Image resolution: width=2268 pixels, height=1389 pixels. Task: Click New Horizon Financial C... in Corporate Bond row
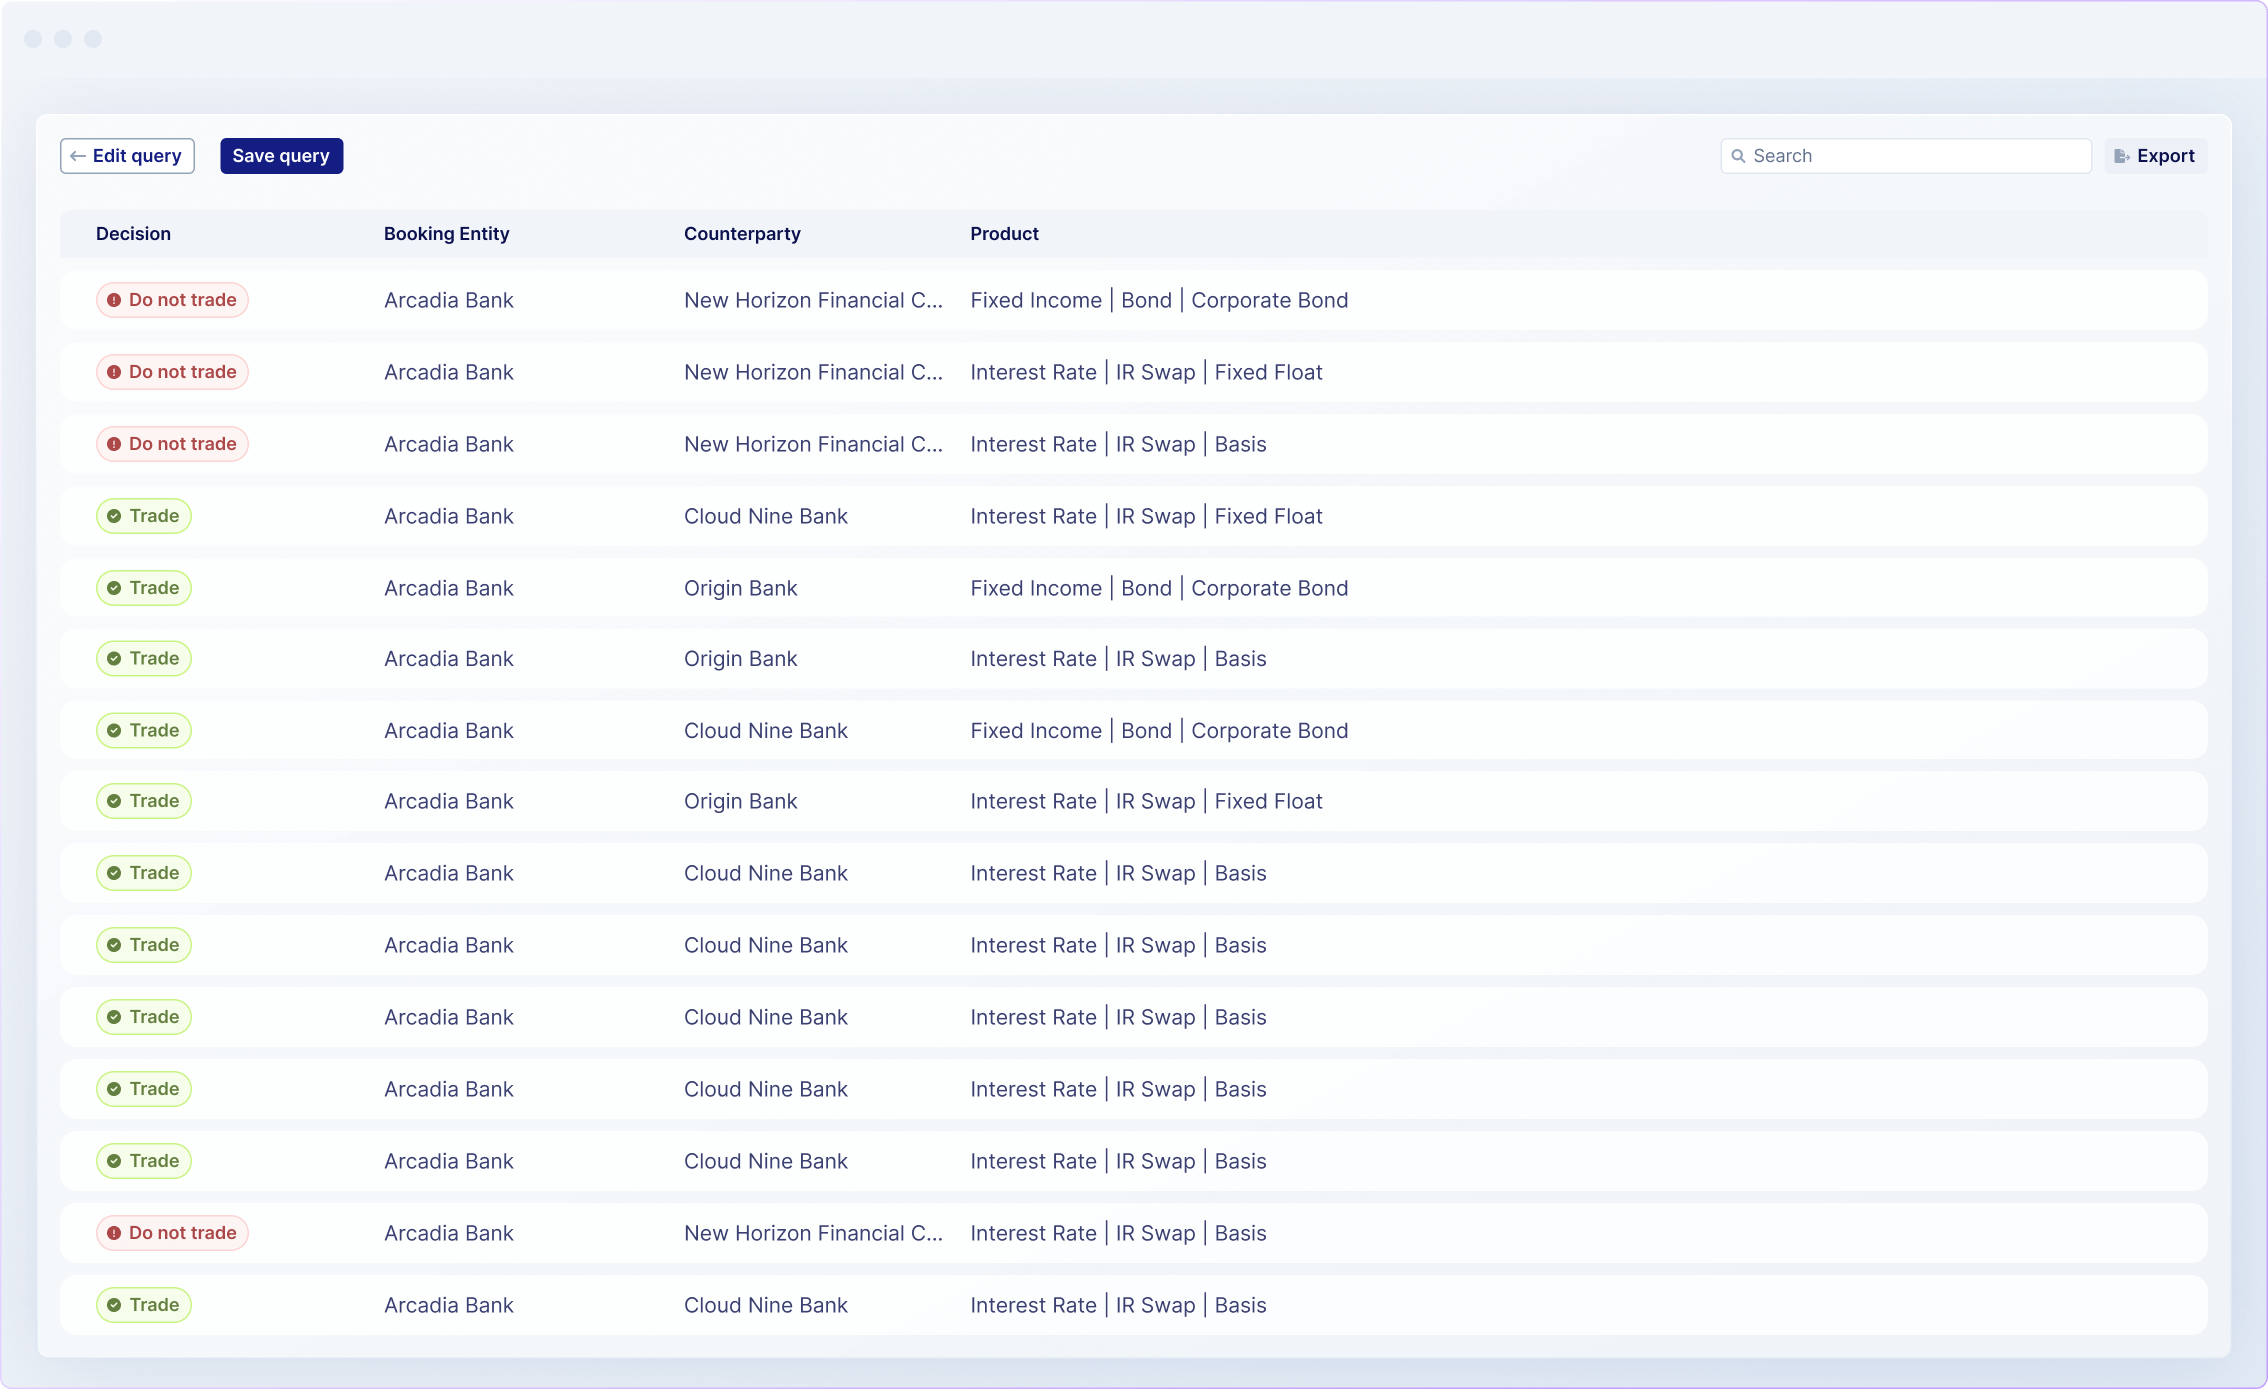(x=813, y=300)
